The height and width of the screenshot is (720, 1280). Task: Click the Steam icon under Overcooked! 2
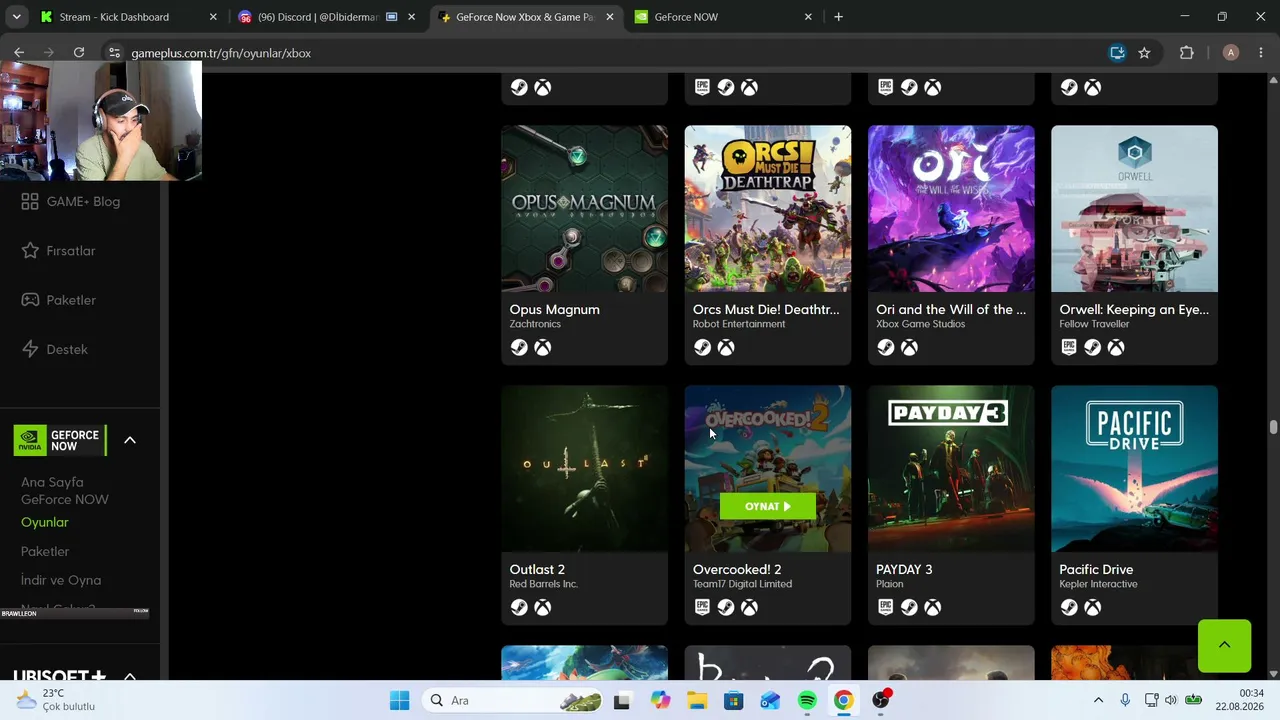pyautogui.click(x=725, y=607)
